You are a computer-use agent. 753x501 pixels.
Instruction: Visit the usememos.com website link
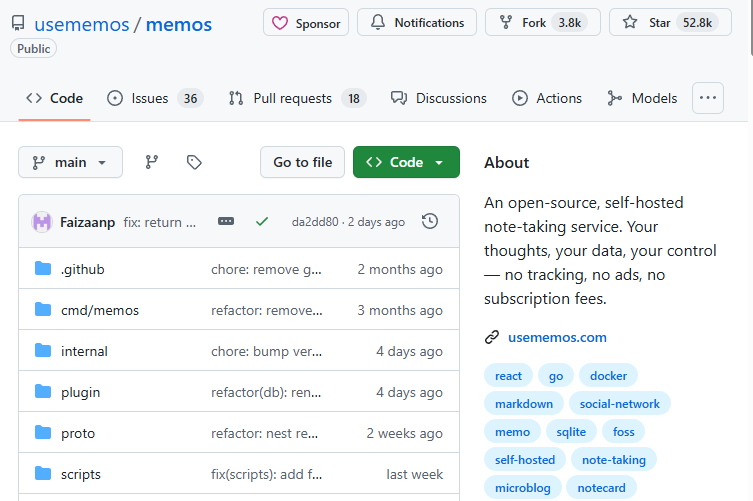coord(557,337)
